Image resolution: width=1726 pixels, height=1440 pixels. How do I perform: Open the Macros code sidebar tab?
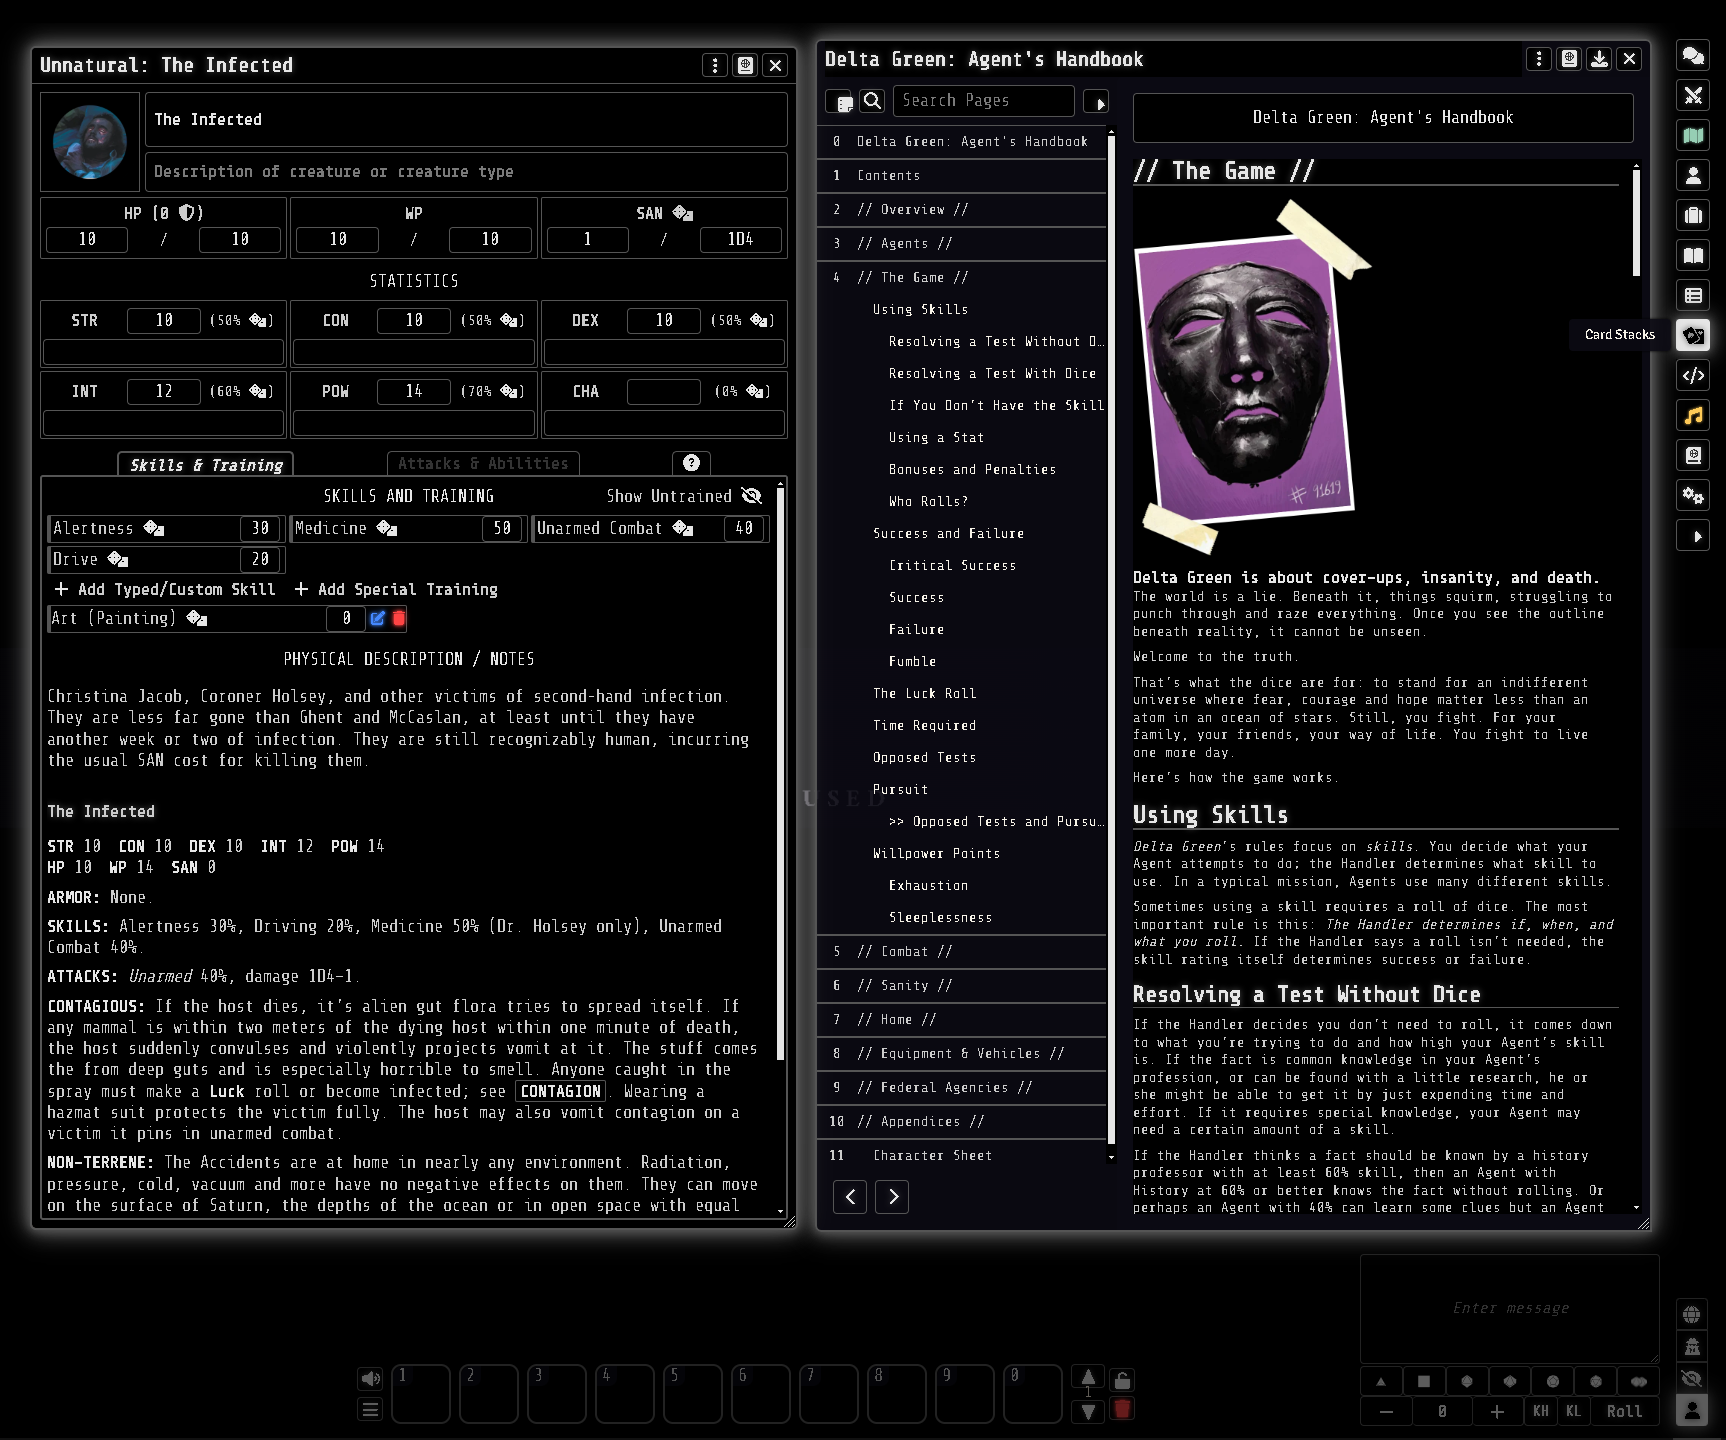[1693, 375]
